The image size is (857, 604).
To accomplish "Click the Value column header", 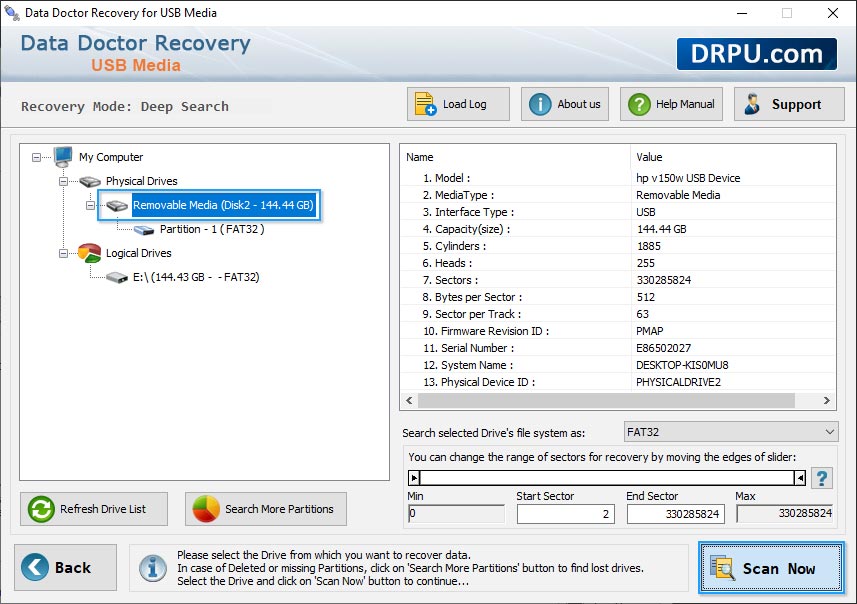I will [x=733, y=157].
